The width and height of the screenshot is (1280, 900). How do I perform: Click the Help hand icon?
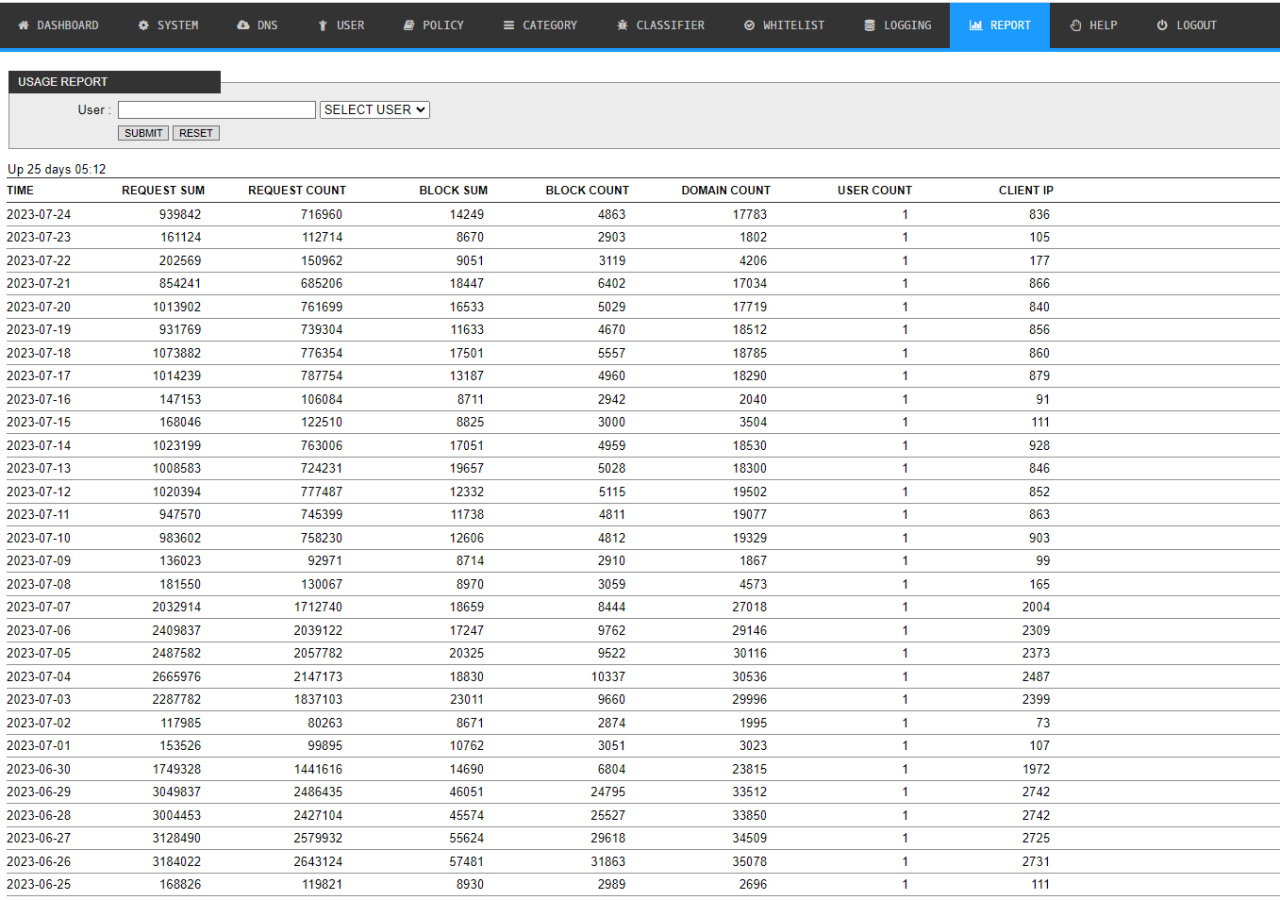click(x=1076, y=25)
